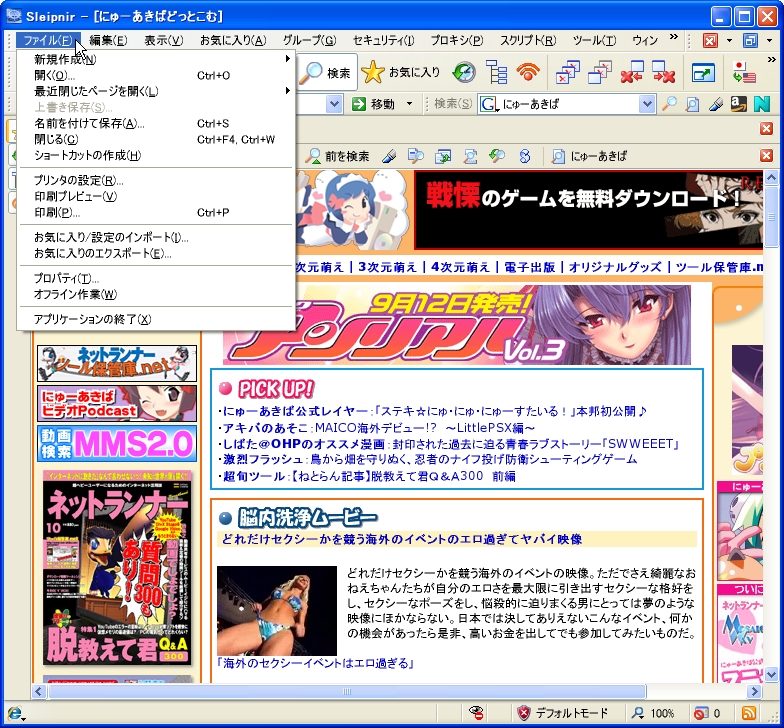This screenshot has height=728, width=784.
Task: Click into the にゅーあきば search field
Action: pos(568,104)
